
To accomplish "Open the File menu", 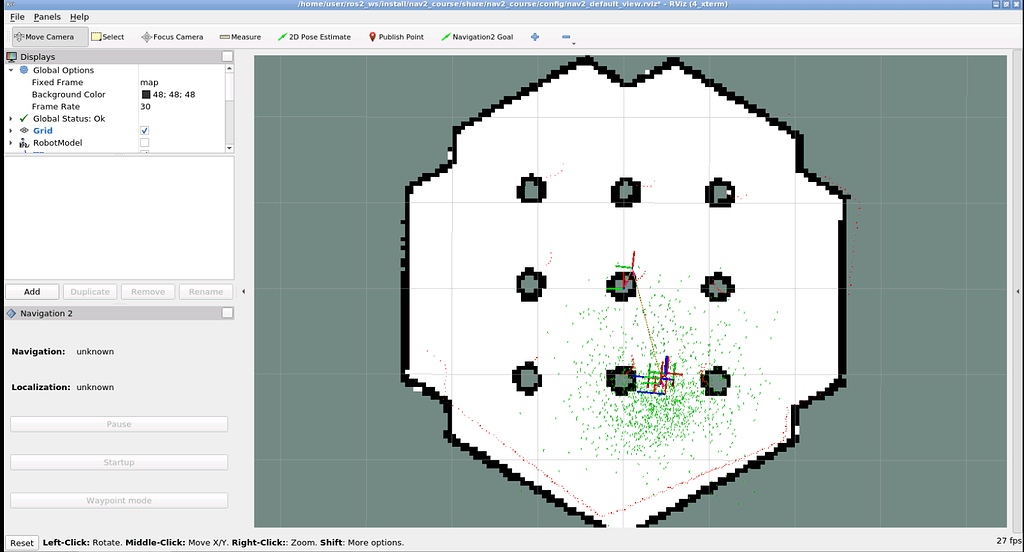I will point(17,17).
